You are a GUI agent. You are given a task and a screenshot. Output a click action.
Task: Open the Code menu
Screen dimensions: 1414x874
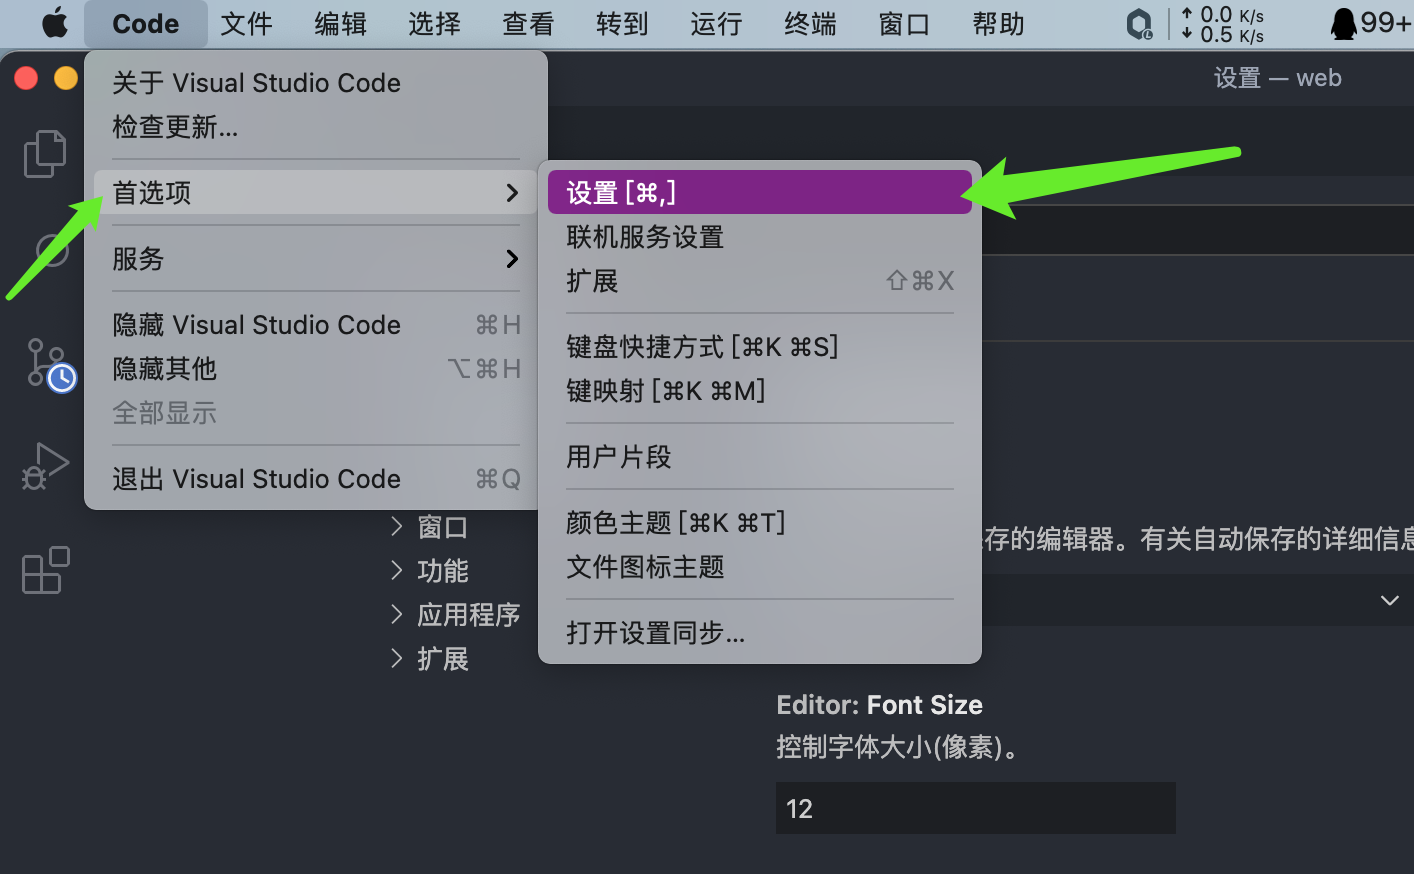(x=146, y=24)
